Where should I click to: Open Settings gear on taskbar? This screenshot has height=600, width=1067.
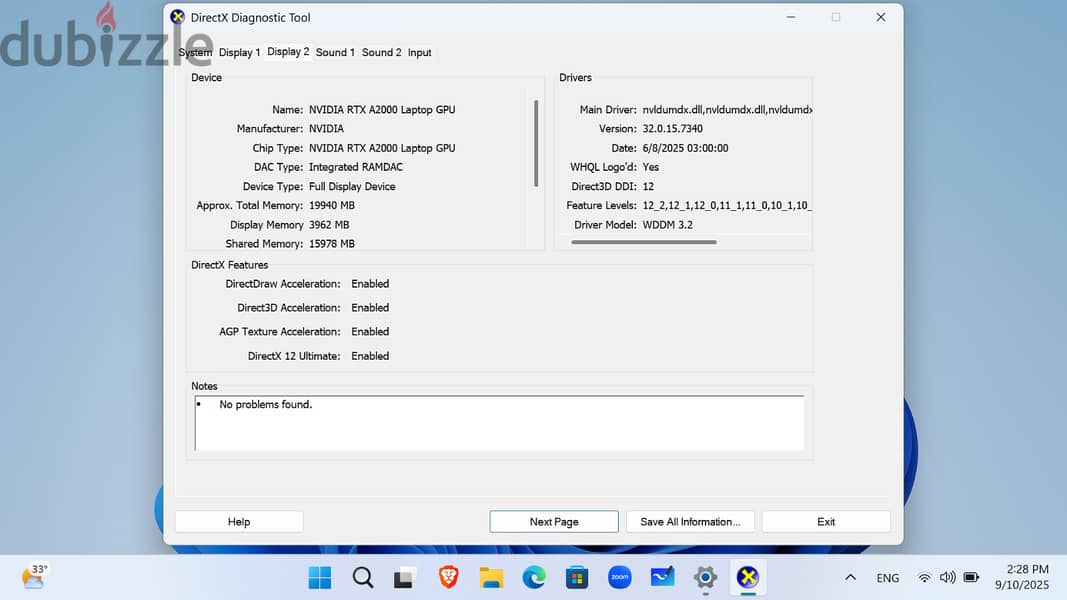[x=706, y=578]
